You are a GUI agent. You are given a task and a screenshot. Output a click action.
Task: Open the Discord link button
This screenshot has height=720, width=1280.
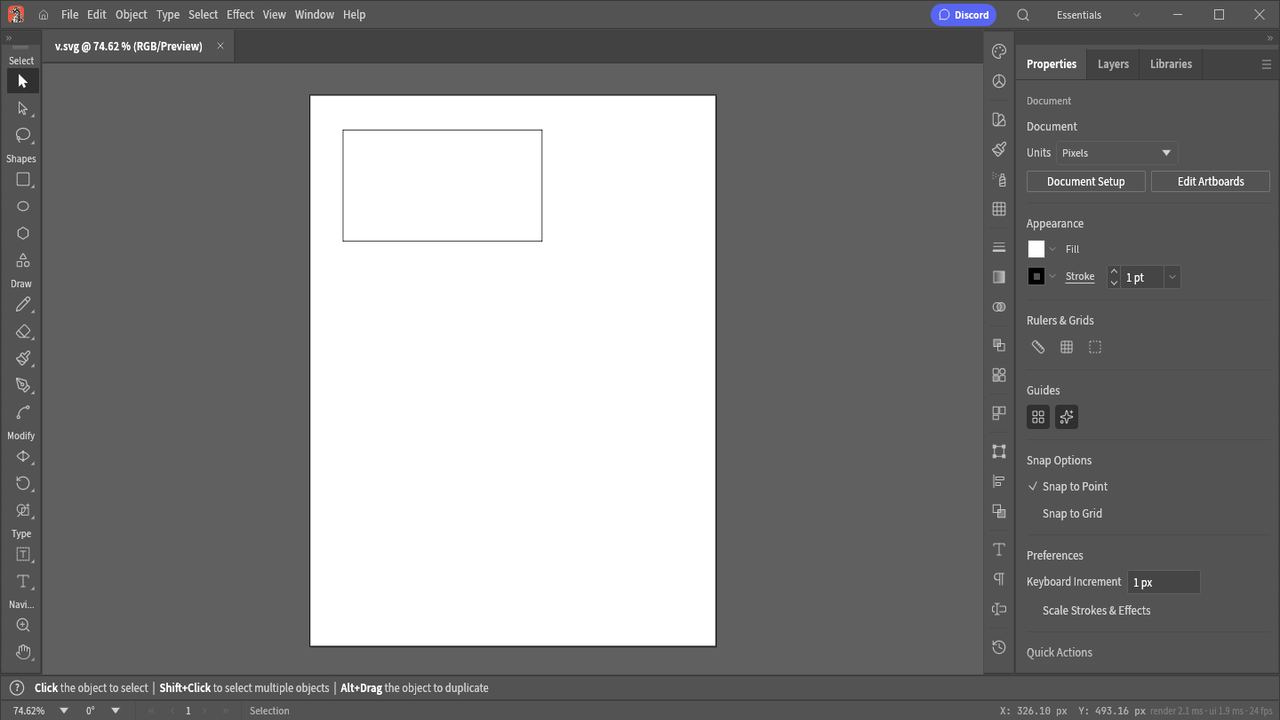[x=964, y=15]
